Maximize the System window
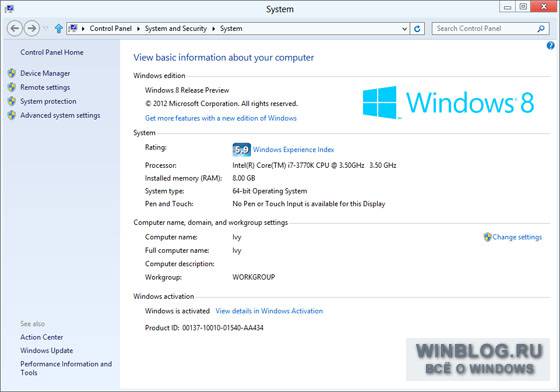Image resolution: width=560 pixels, height=392 pixels. point(523,7)
